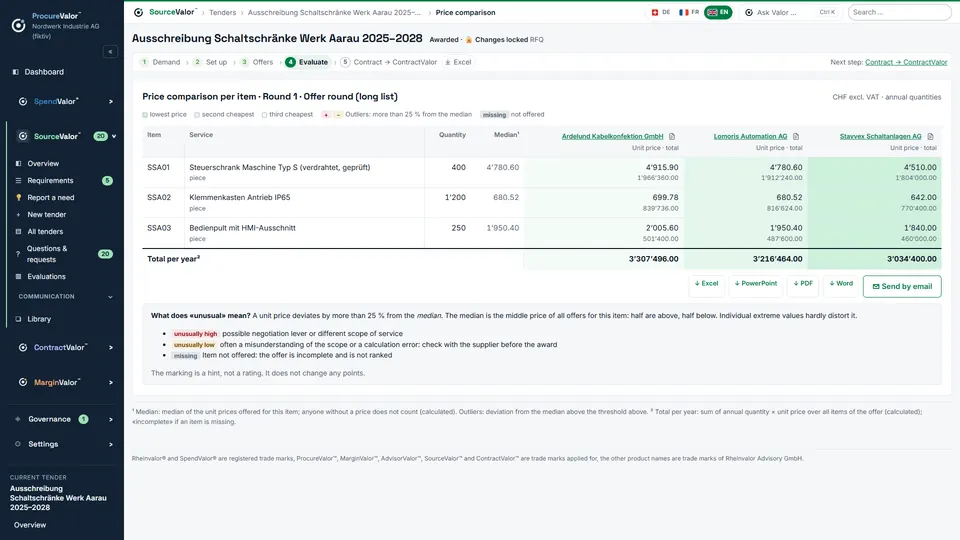
Task: Click the Report a need lightbulb icon
Action: point(18,198)
